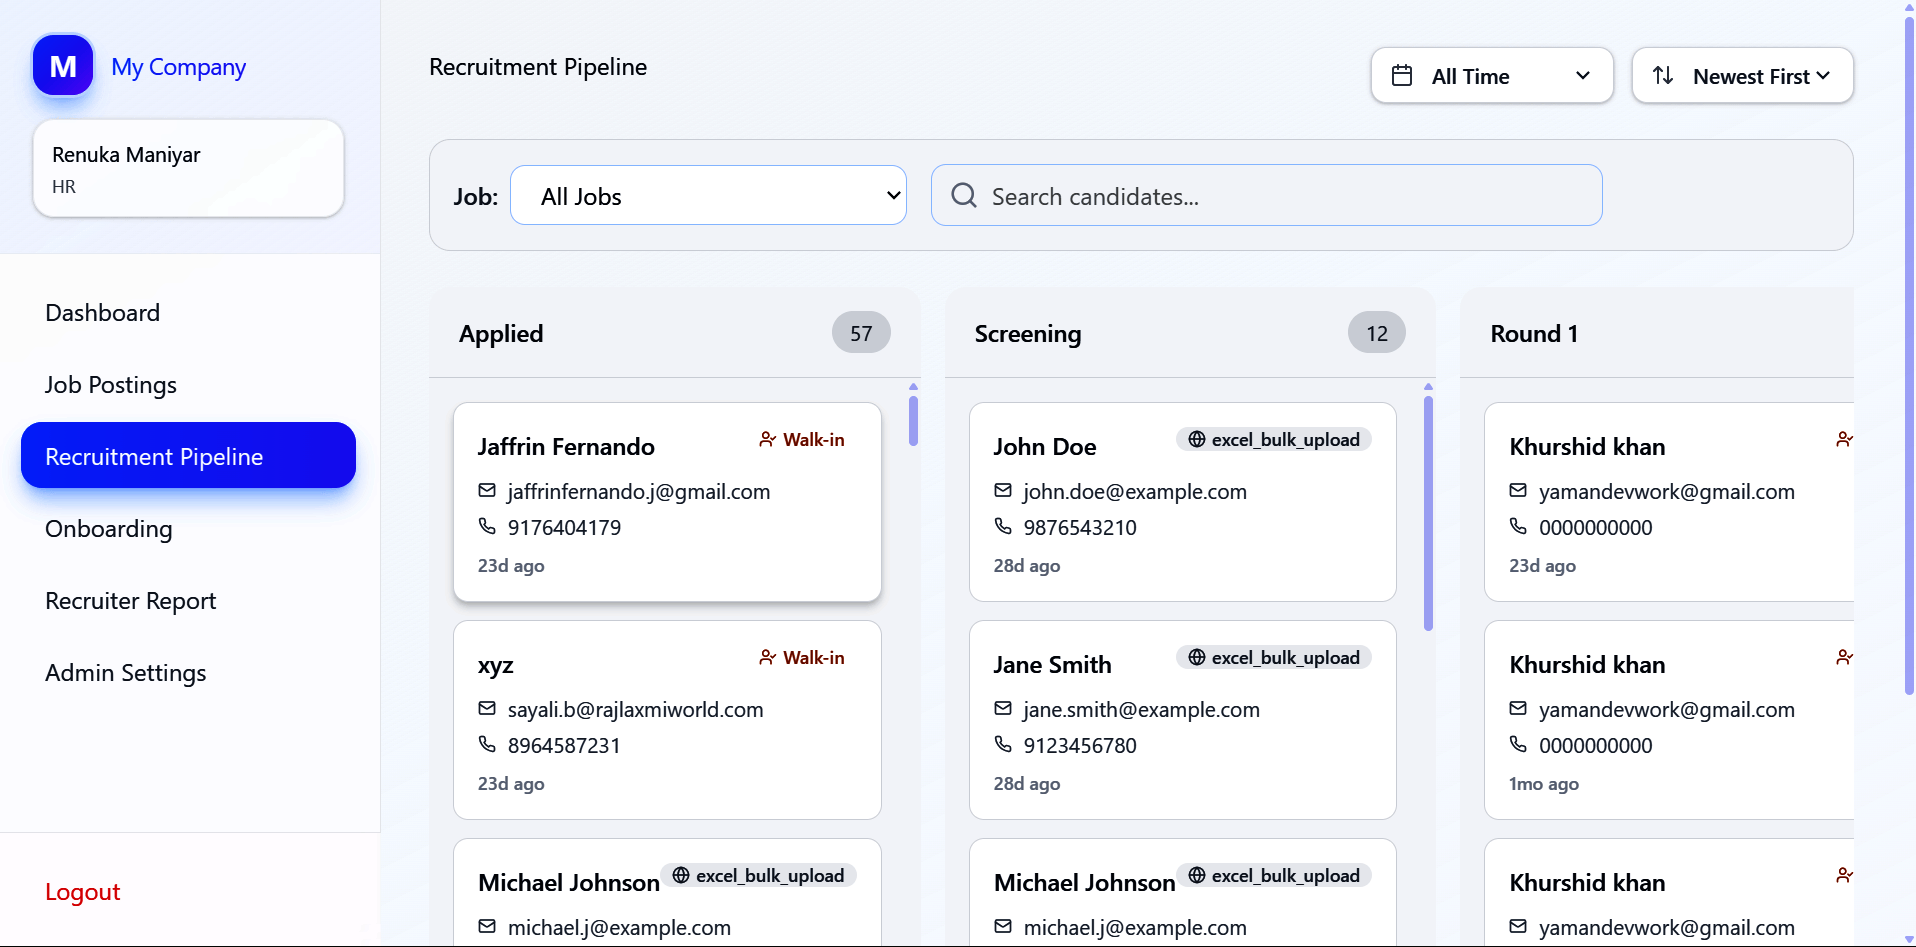Click the Screening column scrollbar thumb
The image size is (1916, 947).
coord(1428,513)
